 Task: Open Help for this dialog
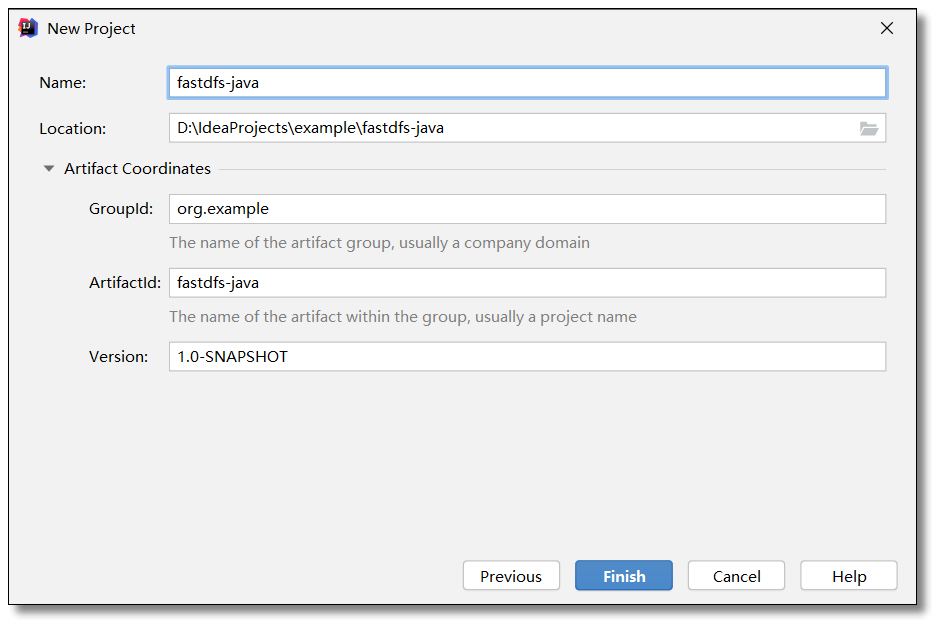click(849, 576)
